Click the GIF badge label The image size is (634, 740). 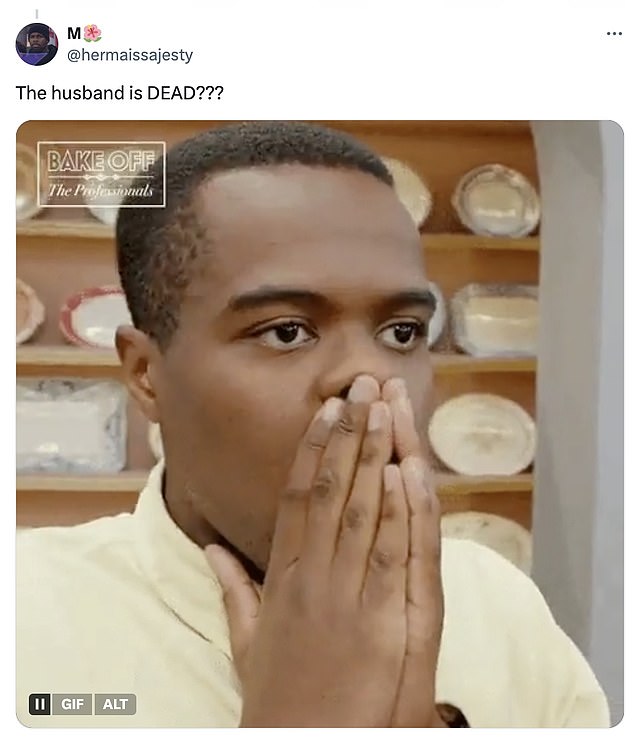pos(72,704)
